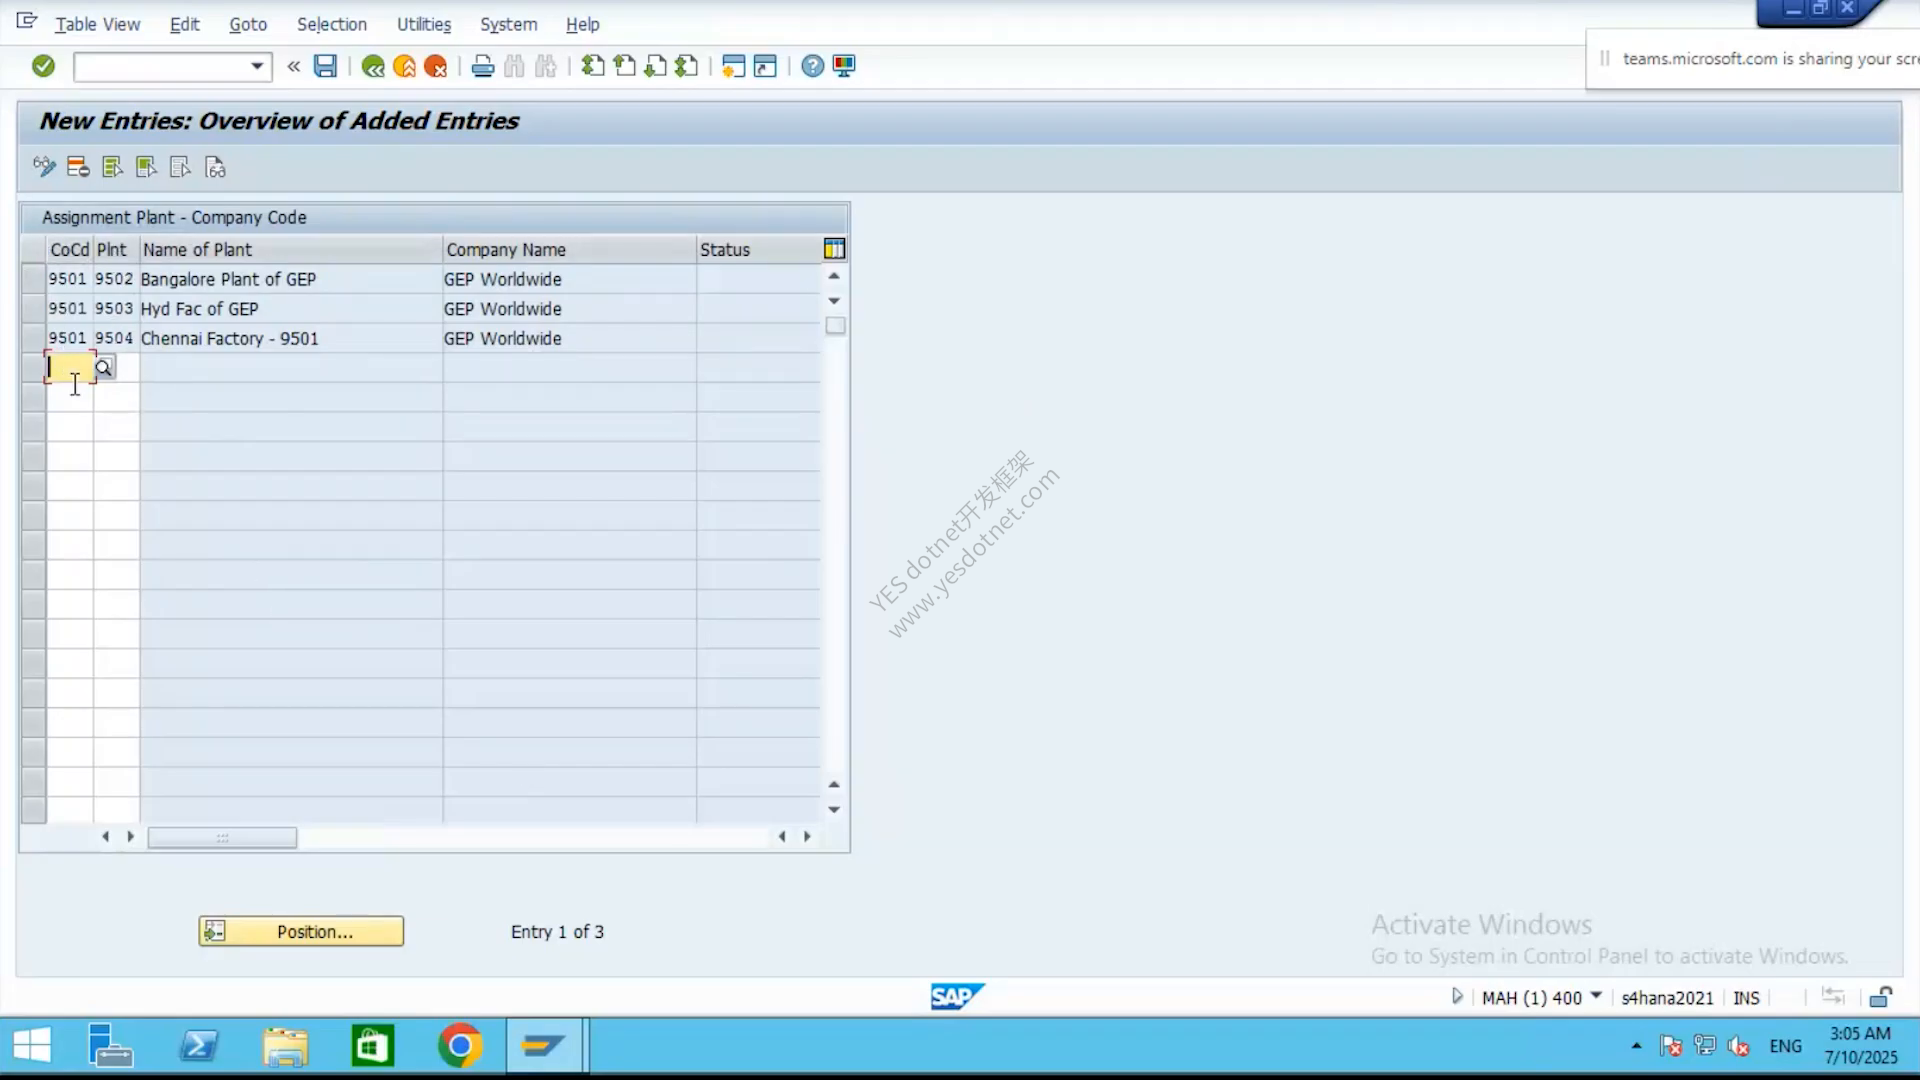Open the Edit menu
The image size is (1920, 1080).
(x=184, y=24)
